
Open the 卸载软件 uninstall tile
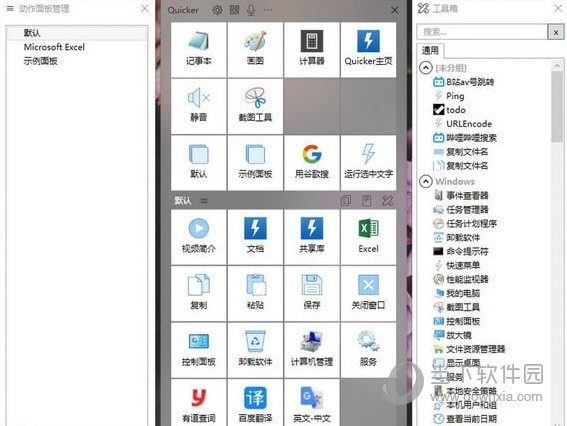[x=255, y=350]
